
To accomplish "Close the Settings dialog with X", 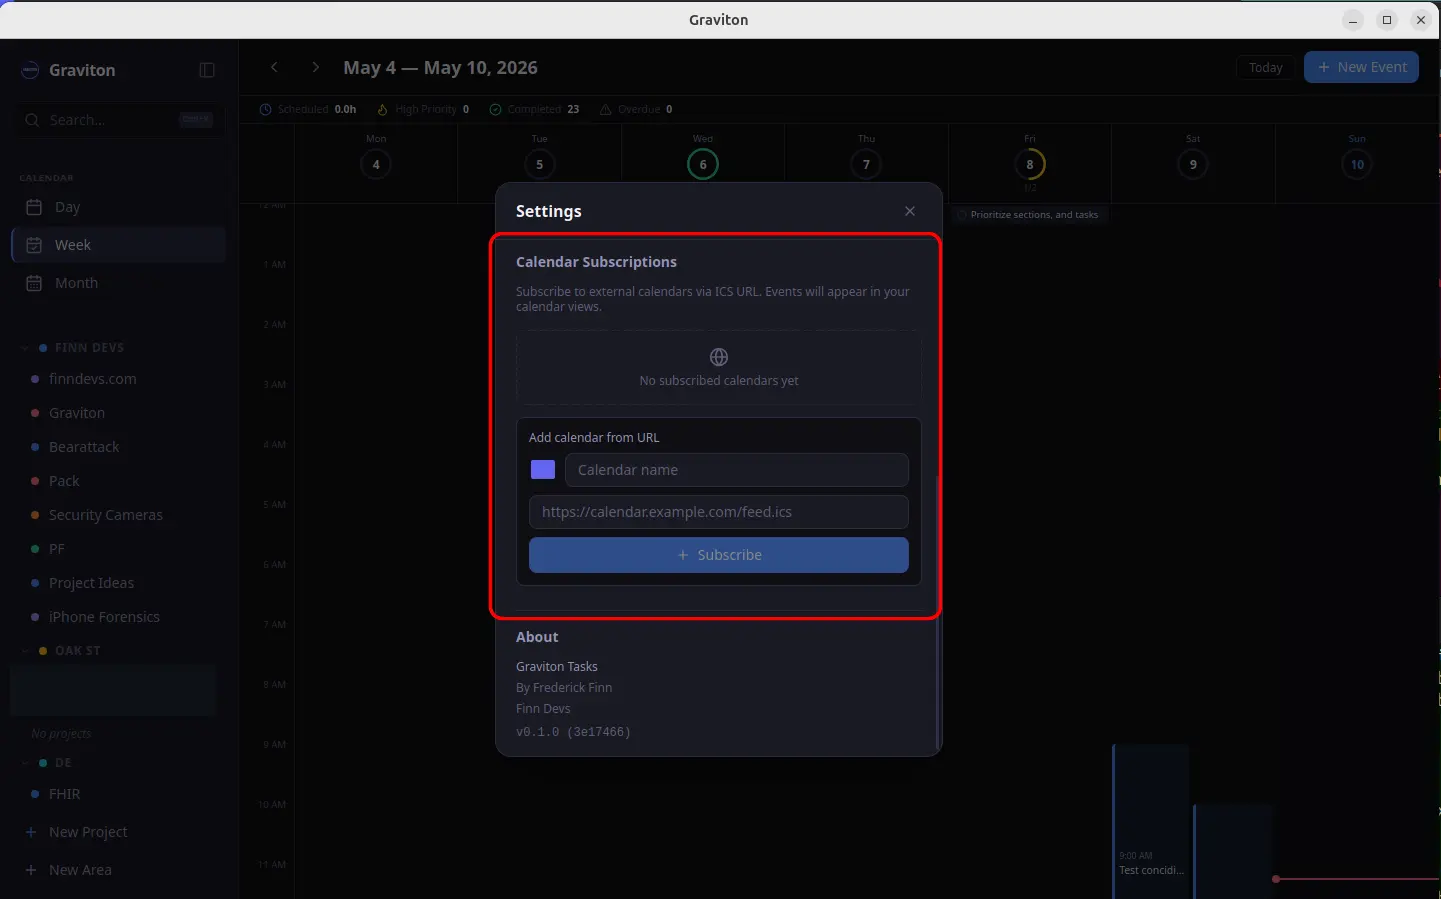I will [910, 211].
